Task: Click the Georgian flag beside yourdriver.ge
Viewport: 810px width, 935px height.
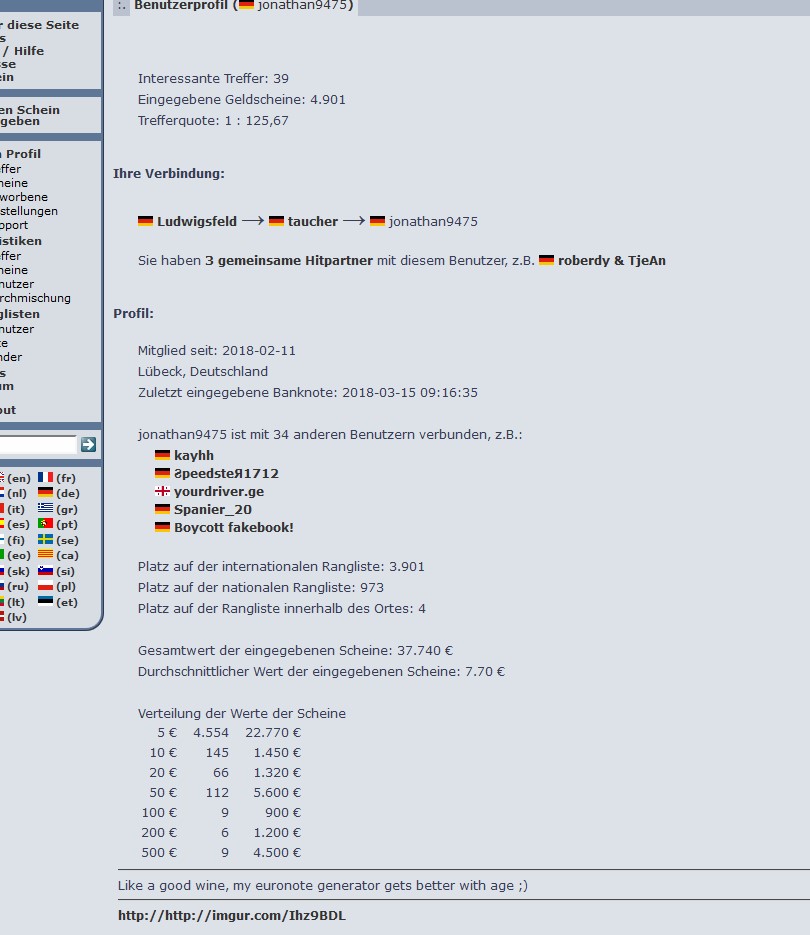Action: point(160,491)
